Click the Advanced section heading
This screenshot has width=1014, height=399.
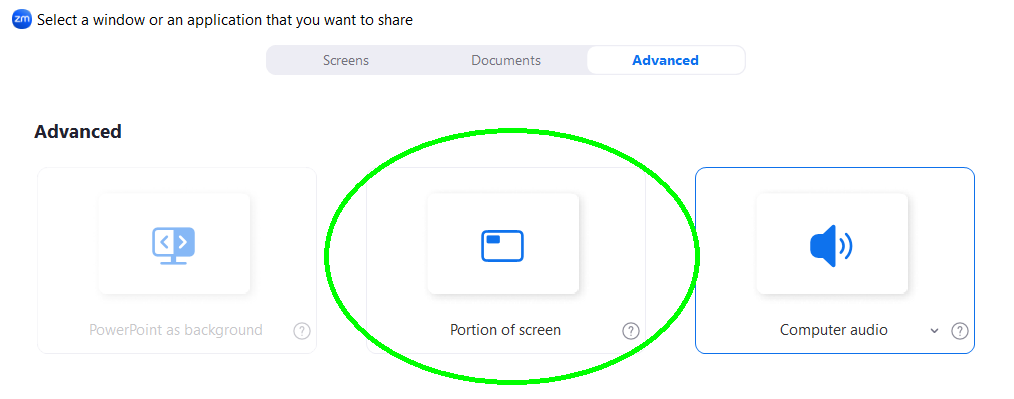pyautogui.click(x=78, y=131)
